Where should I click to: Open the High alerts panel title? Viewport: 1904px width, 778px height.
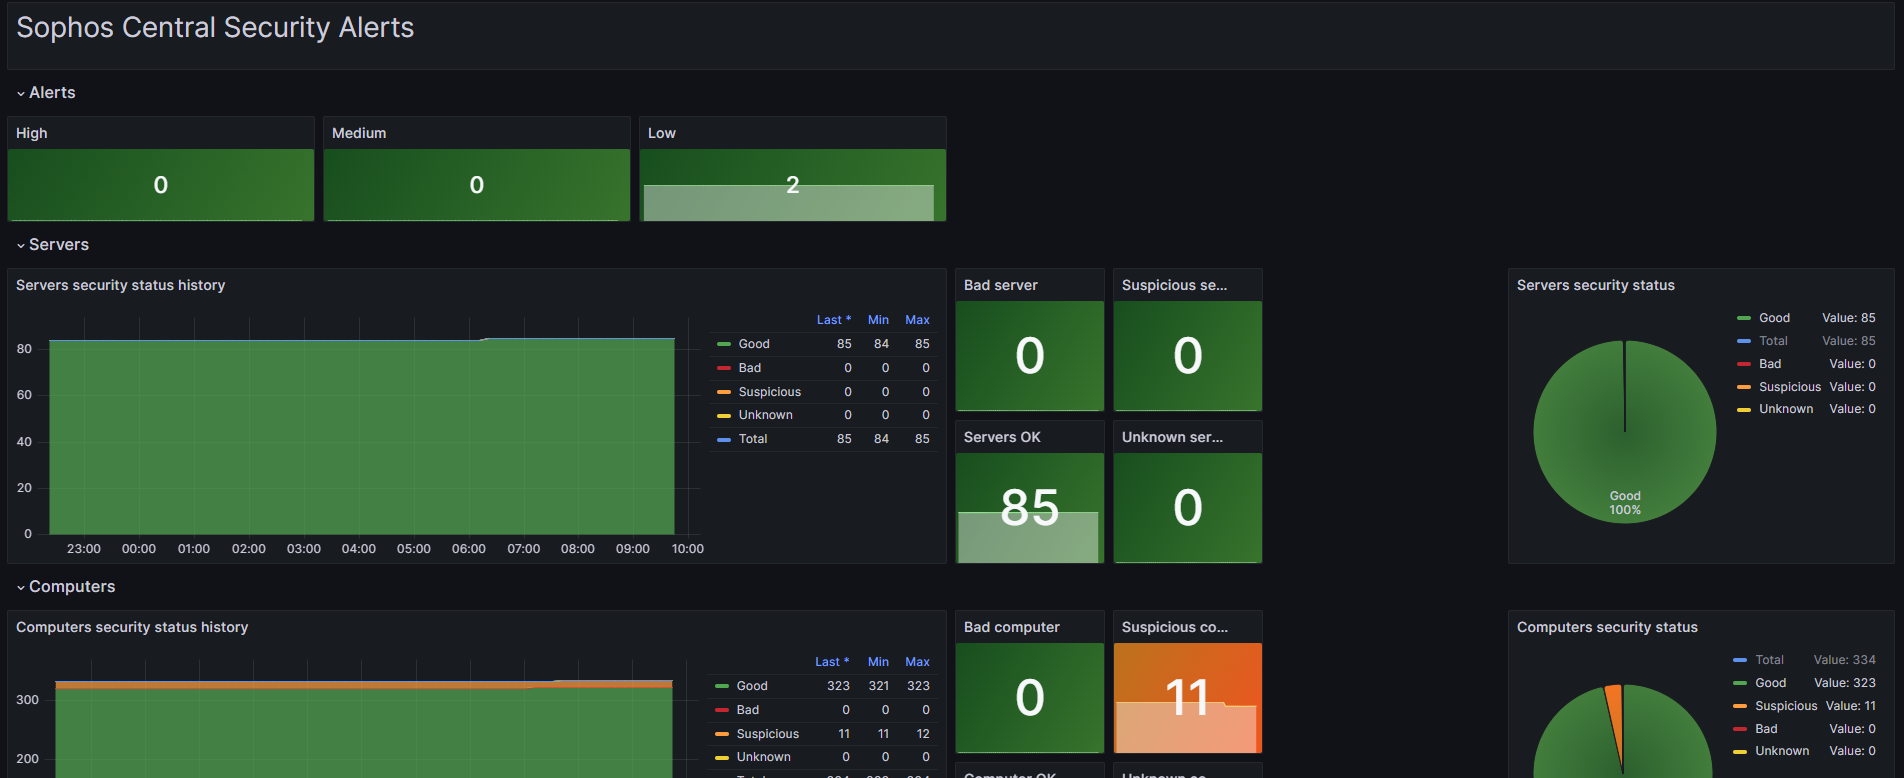[x=32, y=133]
